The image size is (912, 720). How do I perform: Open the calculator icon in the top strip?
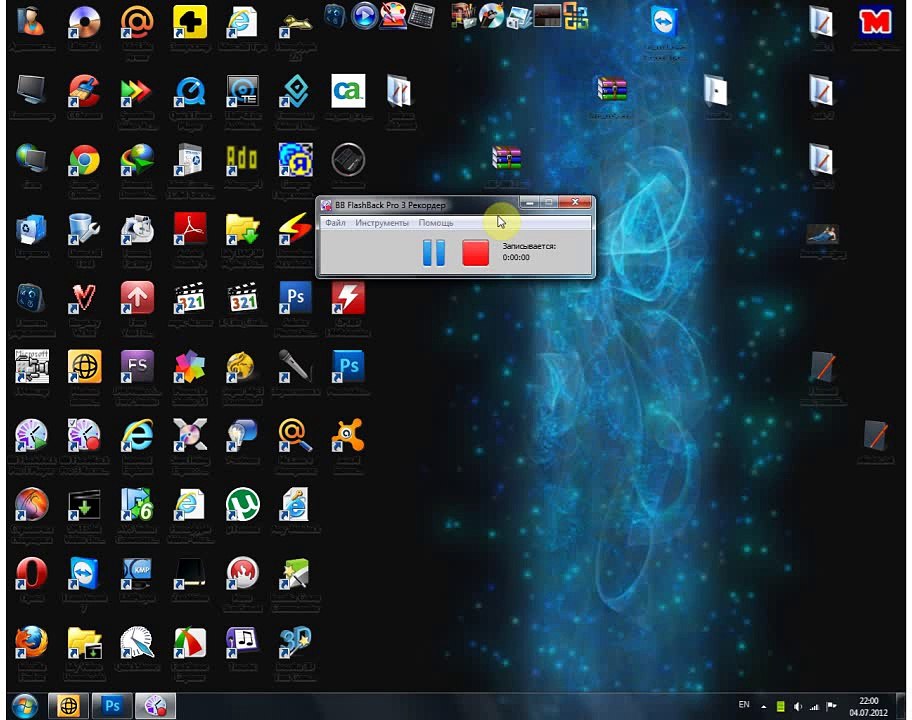tap(421, 16)
